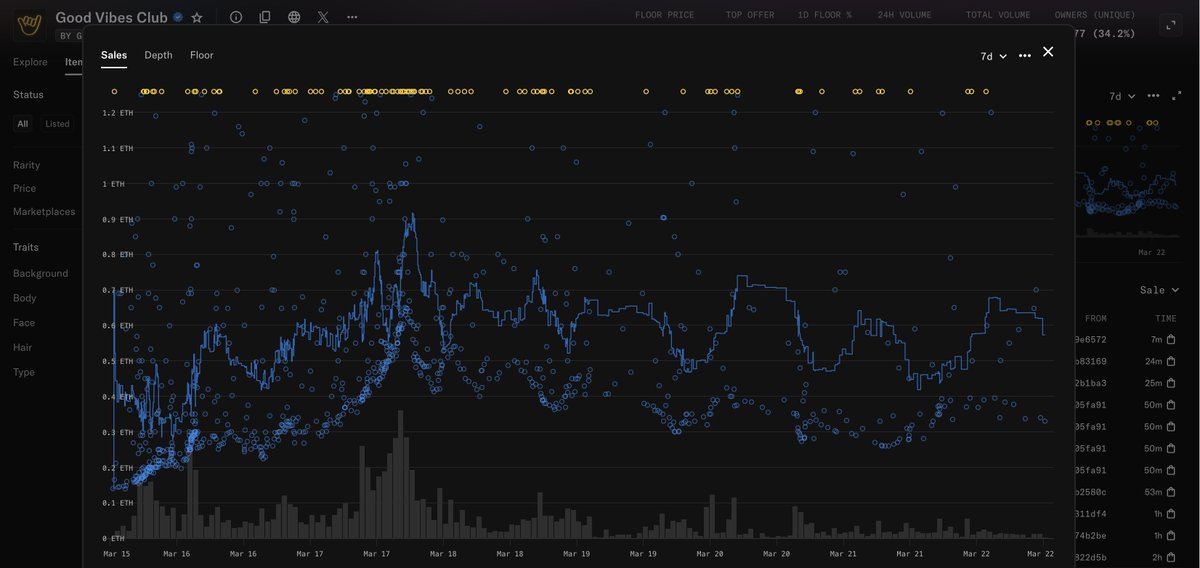Open seller address 311df4
This screenshot has height=568, width=1200.
click(x=1090, y=514)
